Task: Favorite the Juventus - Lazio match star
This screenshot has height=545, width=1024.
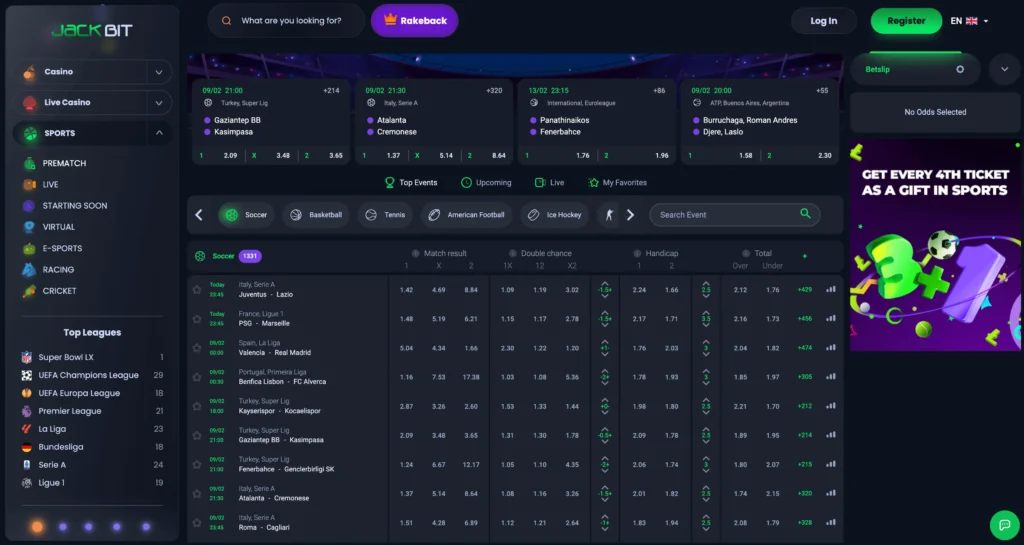Action: tap(197, 290)
